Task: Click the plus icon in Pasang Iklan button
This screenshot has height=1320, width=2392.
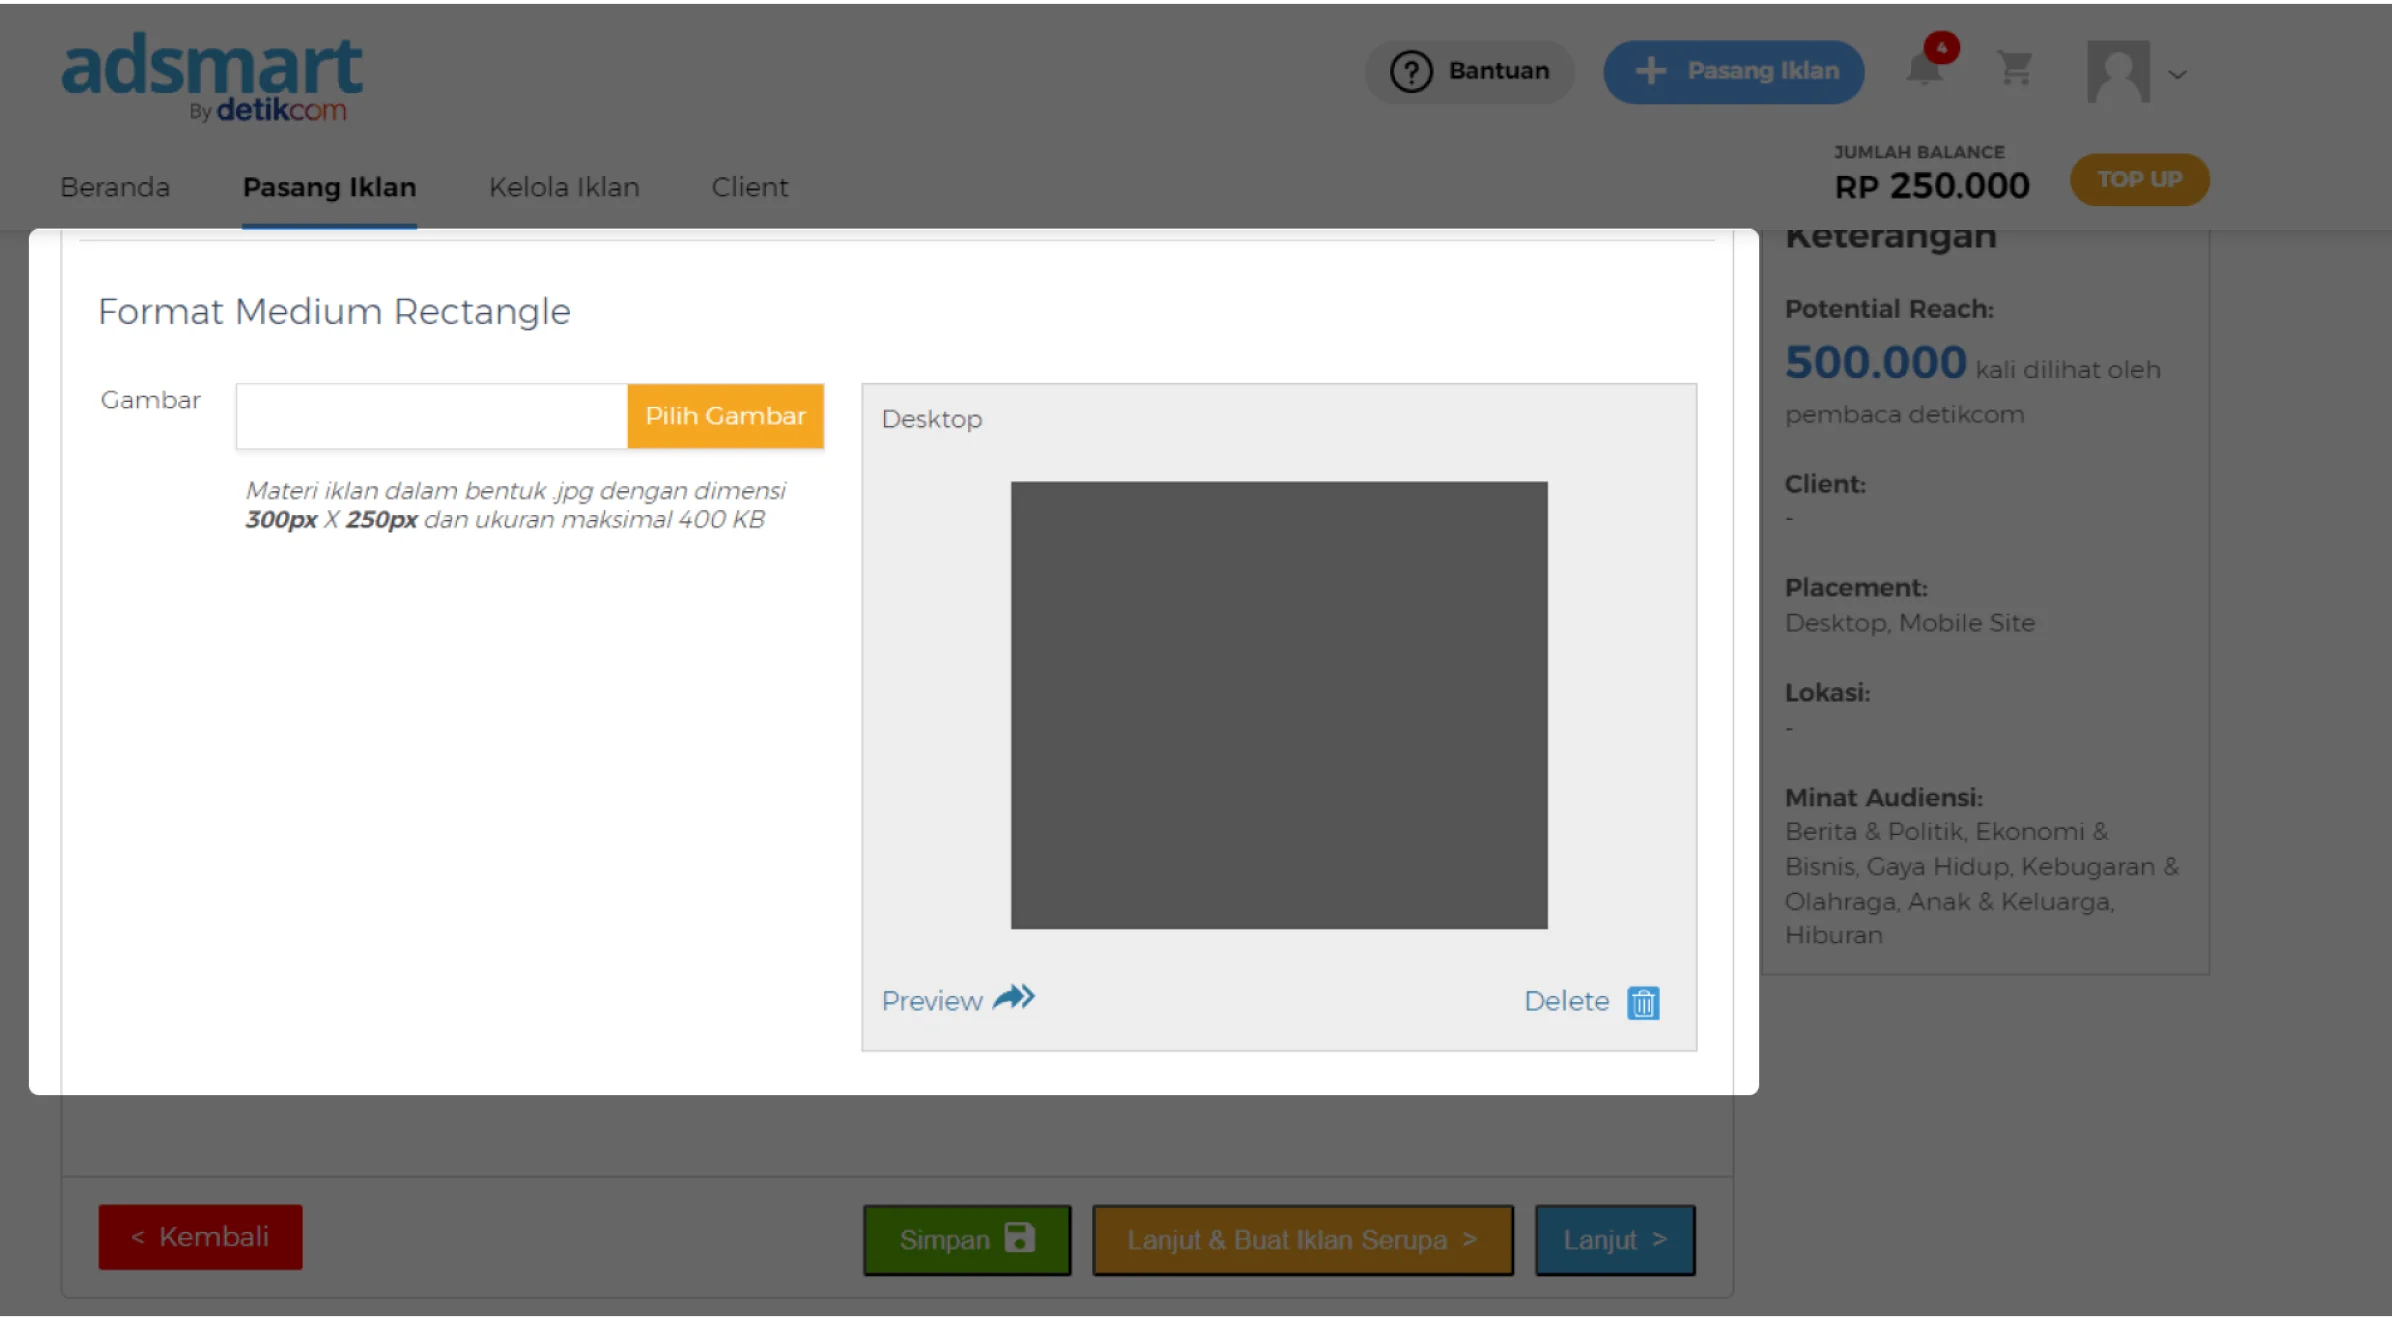Action: coord(1650,71)
